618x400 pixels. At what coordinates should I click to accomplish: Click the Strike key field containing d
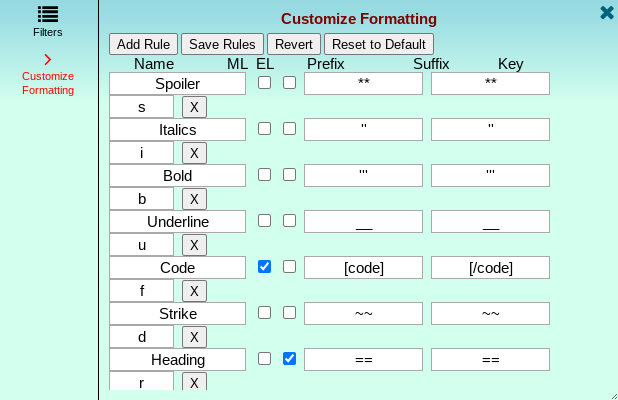[141, 337]
